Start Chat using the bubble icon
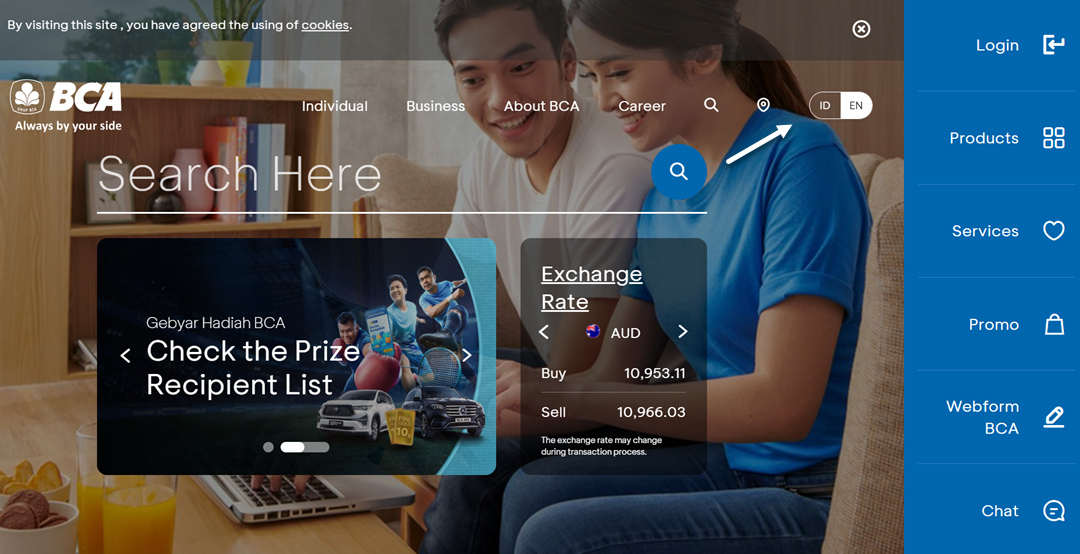The image size is (1080, 554). pos(1053,511)
